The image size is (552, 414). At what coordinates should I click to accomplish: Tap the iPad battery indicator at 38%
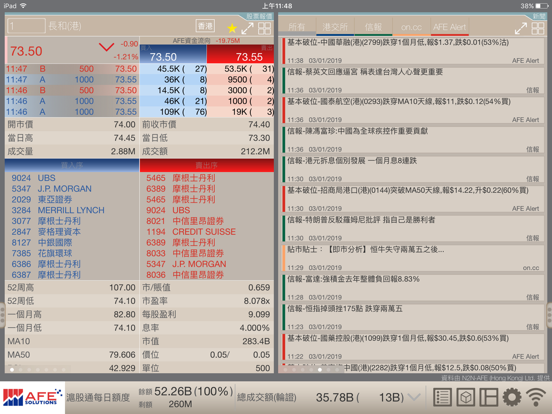534,6
